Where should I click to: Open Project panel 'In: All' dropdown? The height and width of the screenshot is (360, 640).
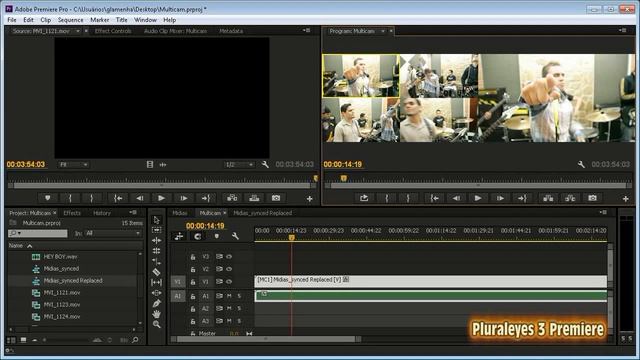[x=113, y=233]
